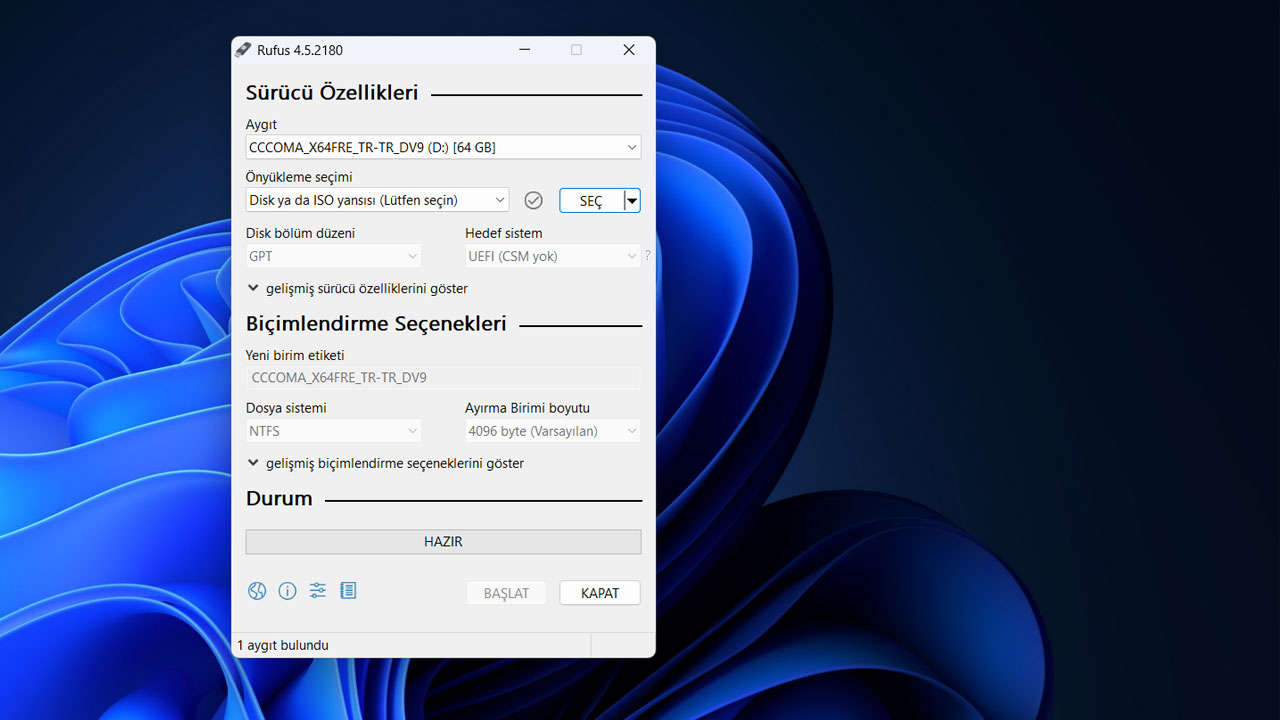The image size is (1280, 720).
Task: Open the settings sliders icon
Action: [x=318, y=591]
